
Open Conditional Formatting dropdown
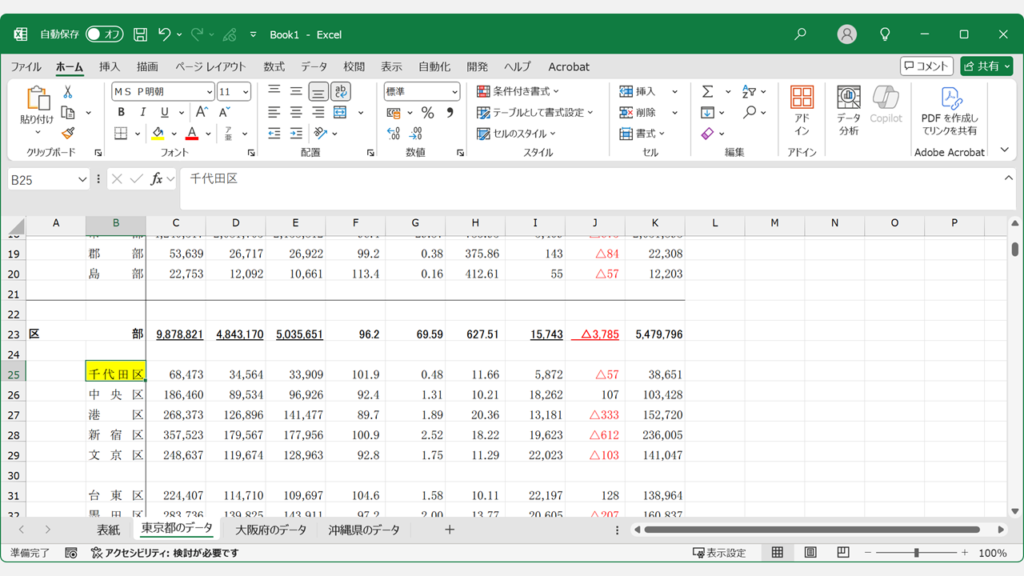[519, 91]
